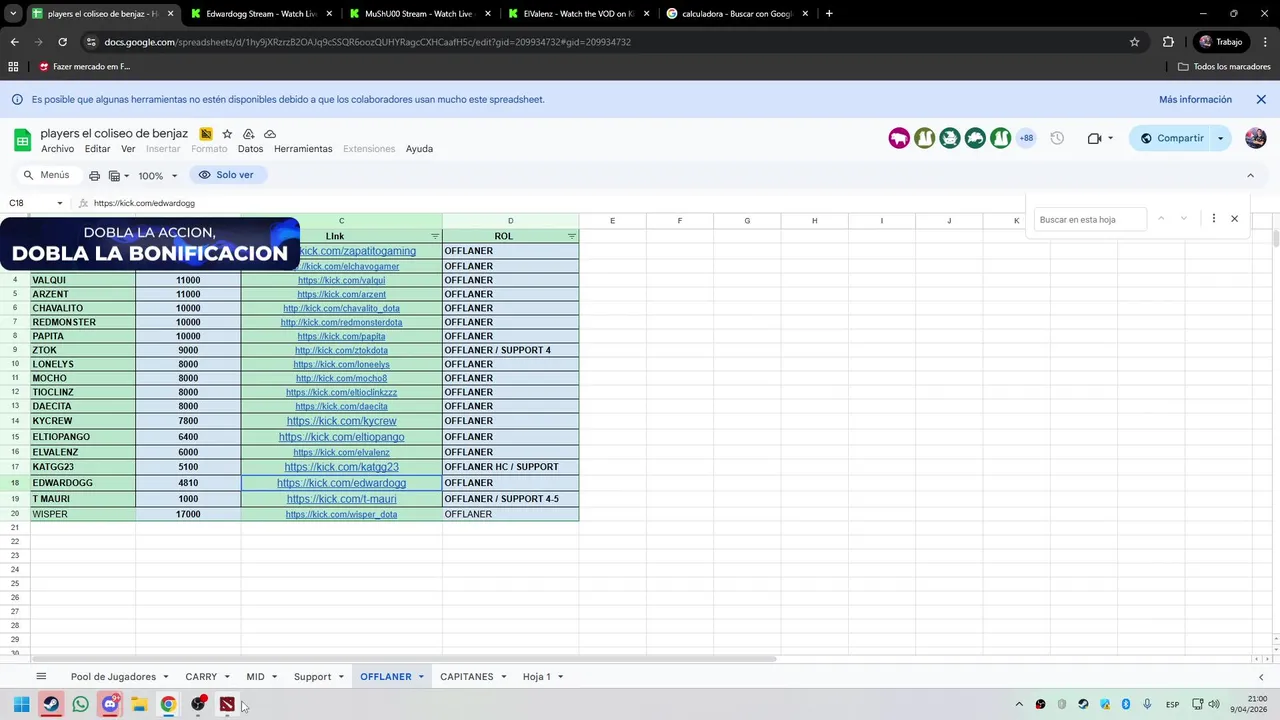Open File Explorer from the taskbar

coord(139,704)
